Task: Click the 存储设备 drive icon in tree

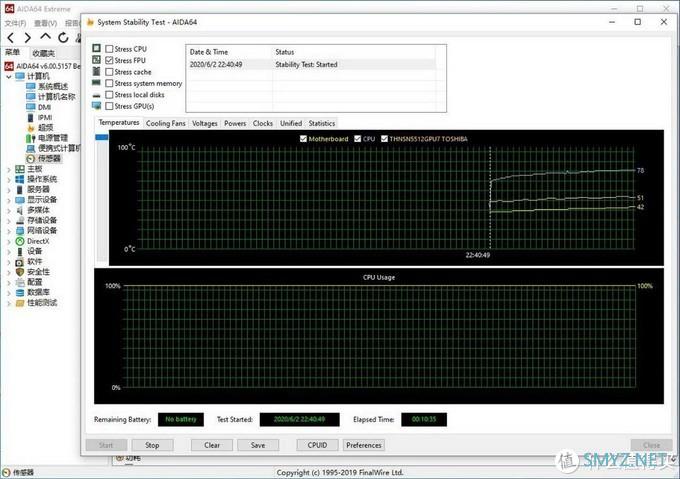Action: pyautogui.click(x=20, y=220)
